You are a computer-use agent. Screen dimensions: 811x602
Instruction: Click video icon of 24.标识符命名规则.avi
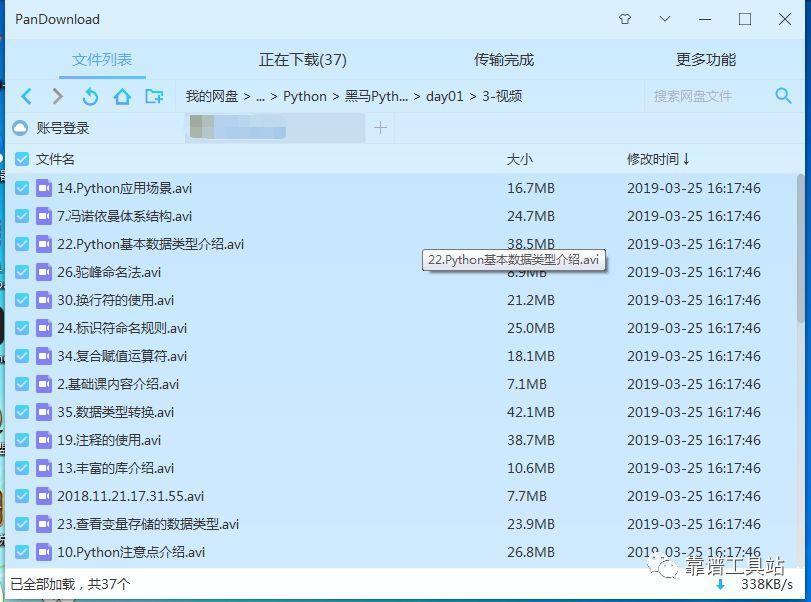[x=44, y=327]
